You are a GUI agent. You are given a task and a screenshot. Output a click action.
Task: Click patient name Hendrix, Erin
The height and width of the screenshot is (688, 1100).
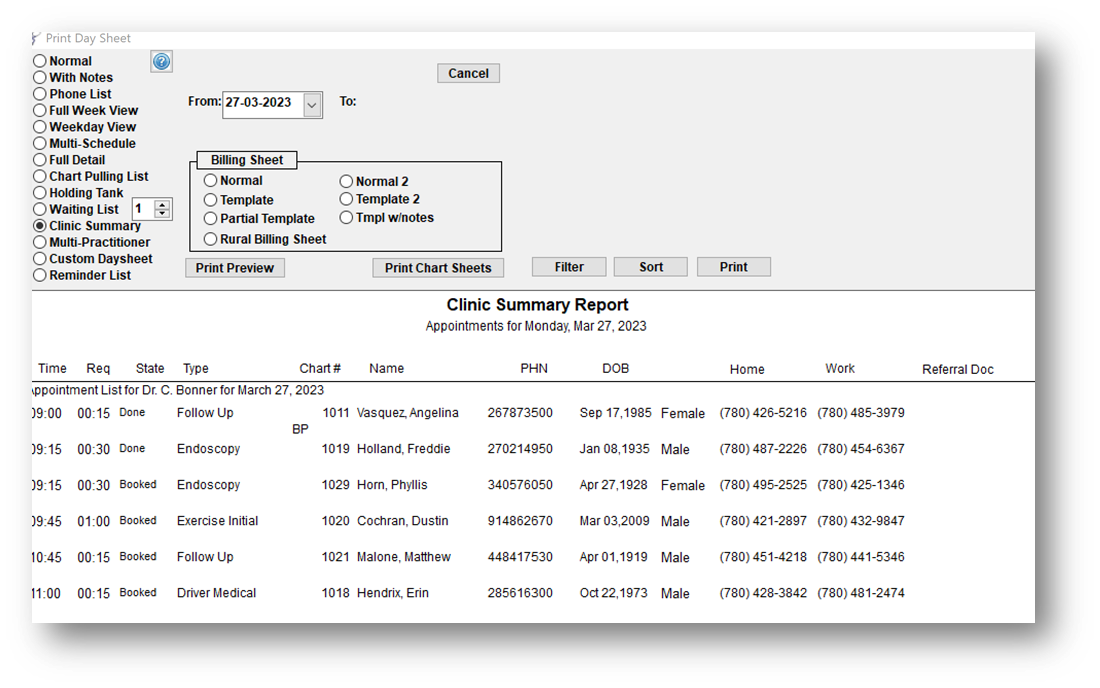coord(393,593)
